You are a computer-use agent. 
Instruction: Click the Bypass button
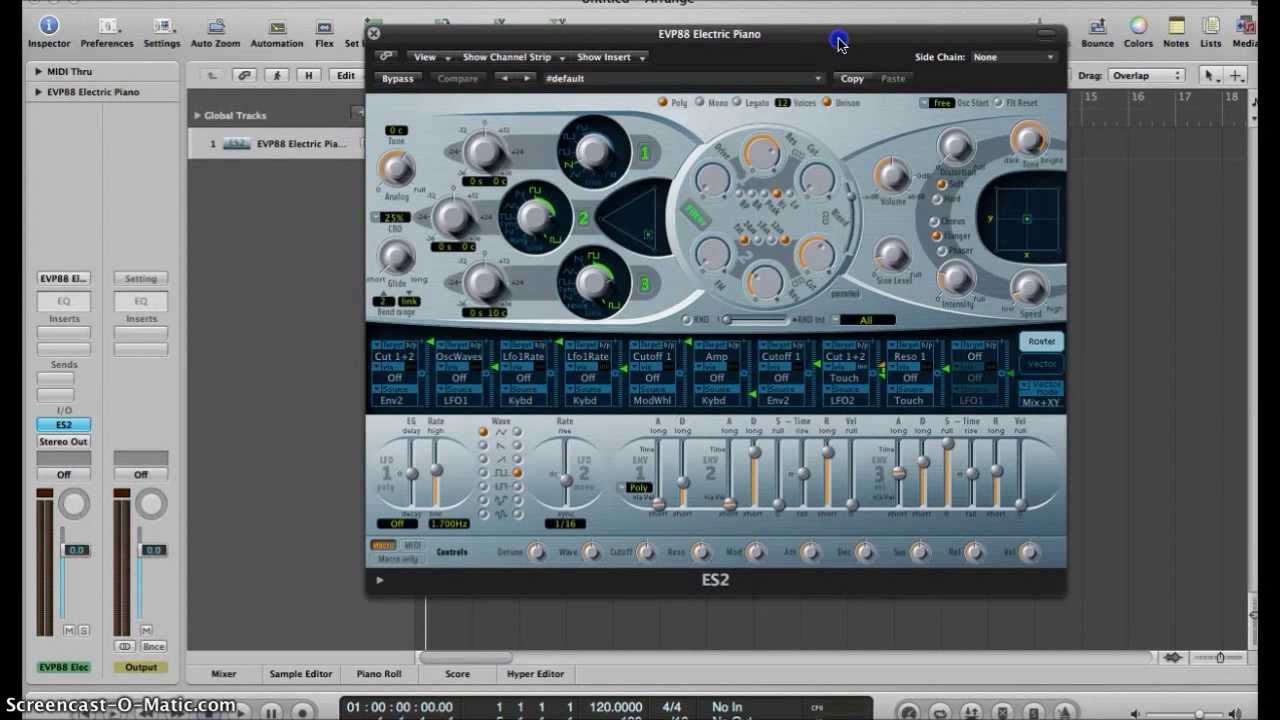click(x=397, y=79)
